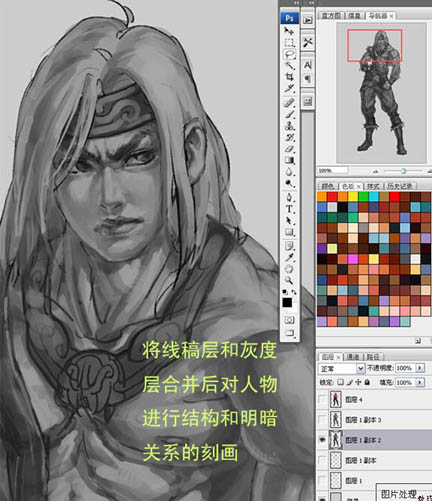Switch to the History tab 历史记录

click(x=400, y=186)
